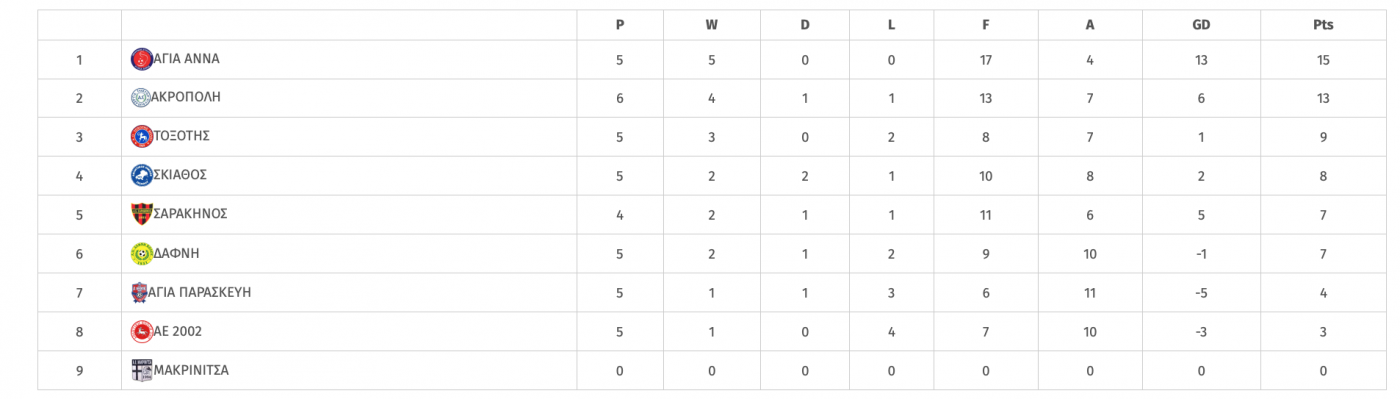
Task: Click the 15 points cell for ΑΓΙΑ ΑΝΝΑ
Action: (1323, 59)
